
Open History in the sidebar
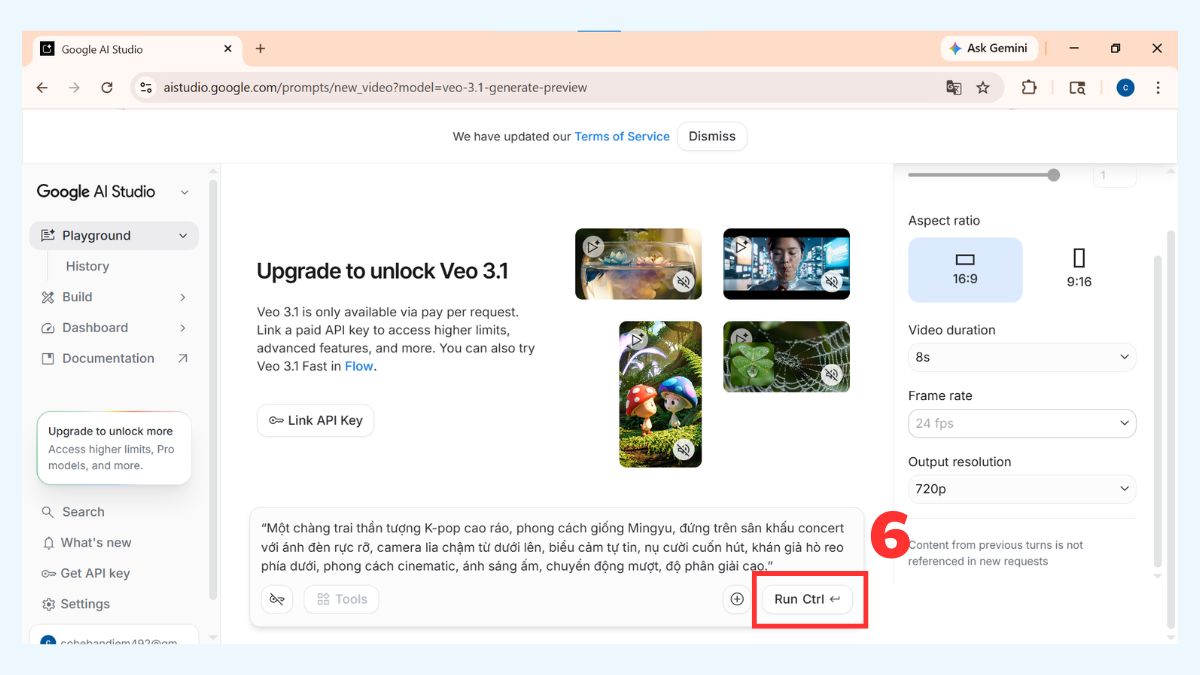pyautogui.click(x=87, y=266)
